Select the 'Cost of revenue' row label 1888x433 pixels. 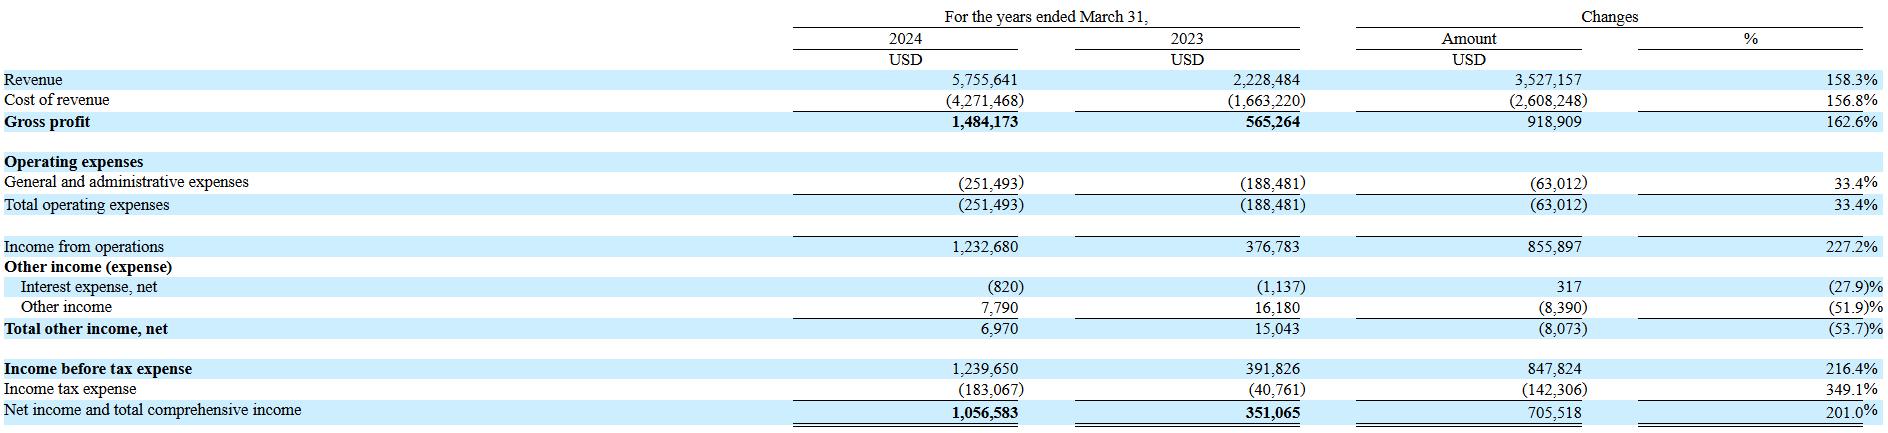pos(57,100)
